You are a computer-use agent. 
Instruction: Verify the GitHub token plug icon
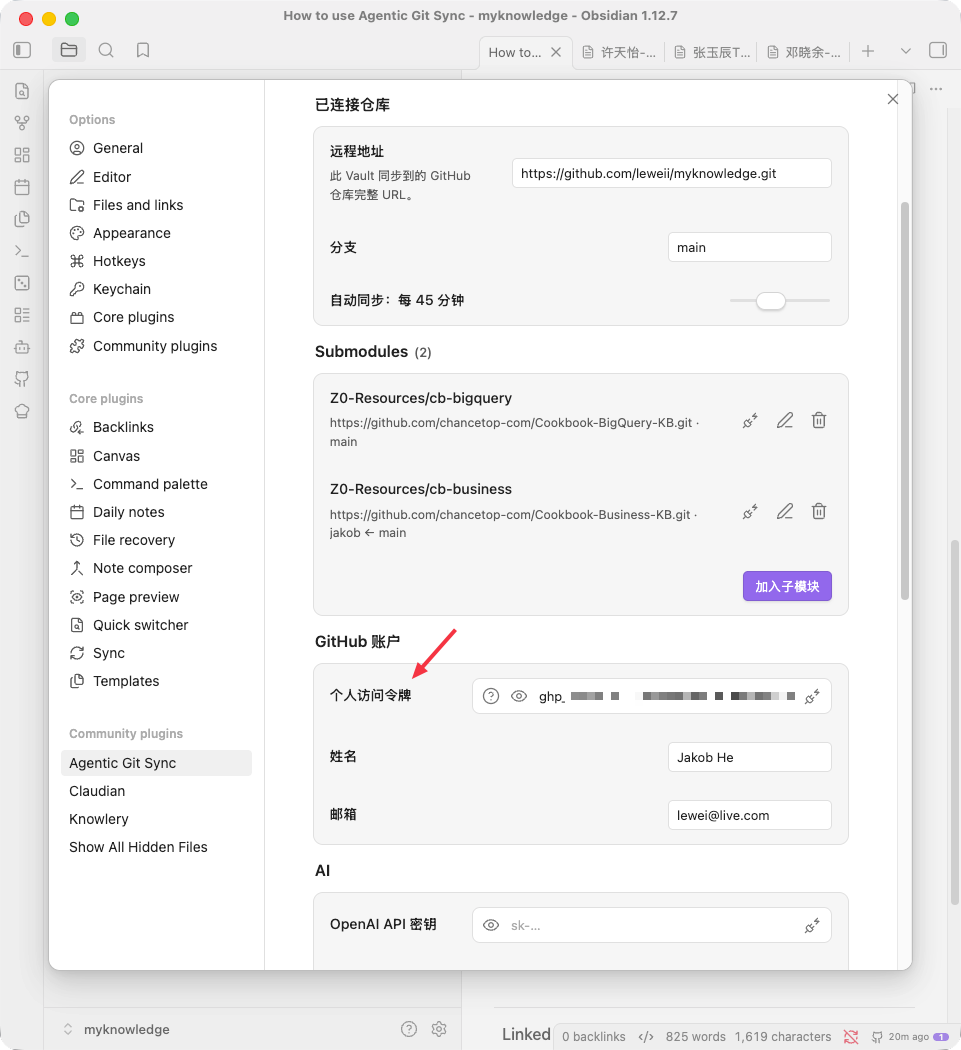pyautogui.click(x=812, y=696)
